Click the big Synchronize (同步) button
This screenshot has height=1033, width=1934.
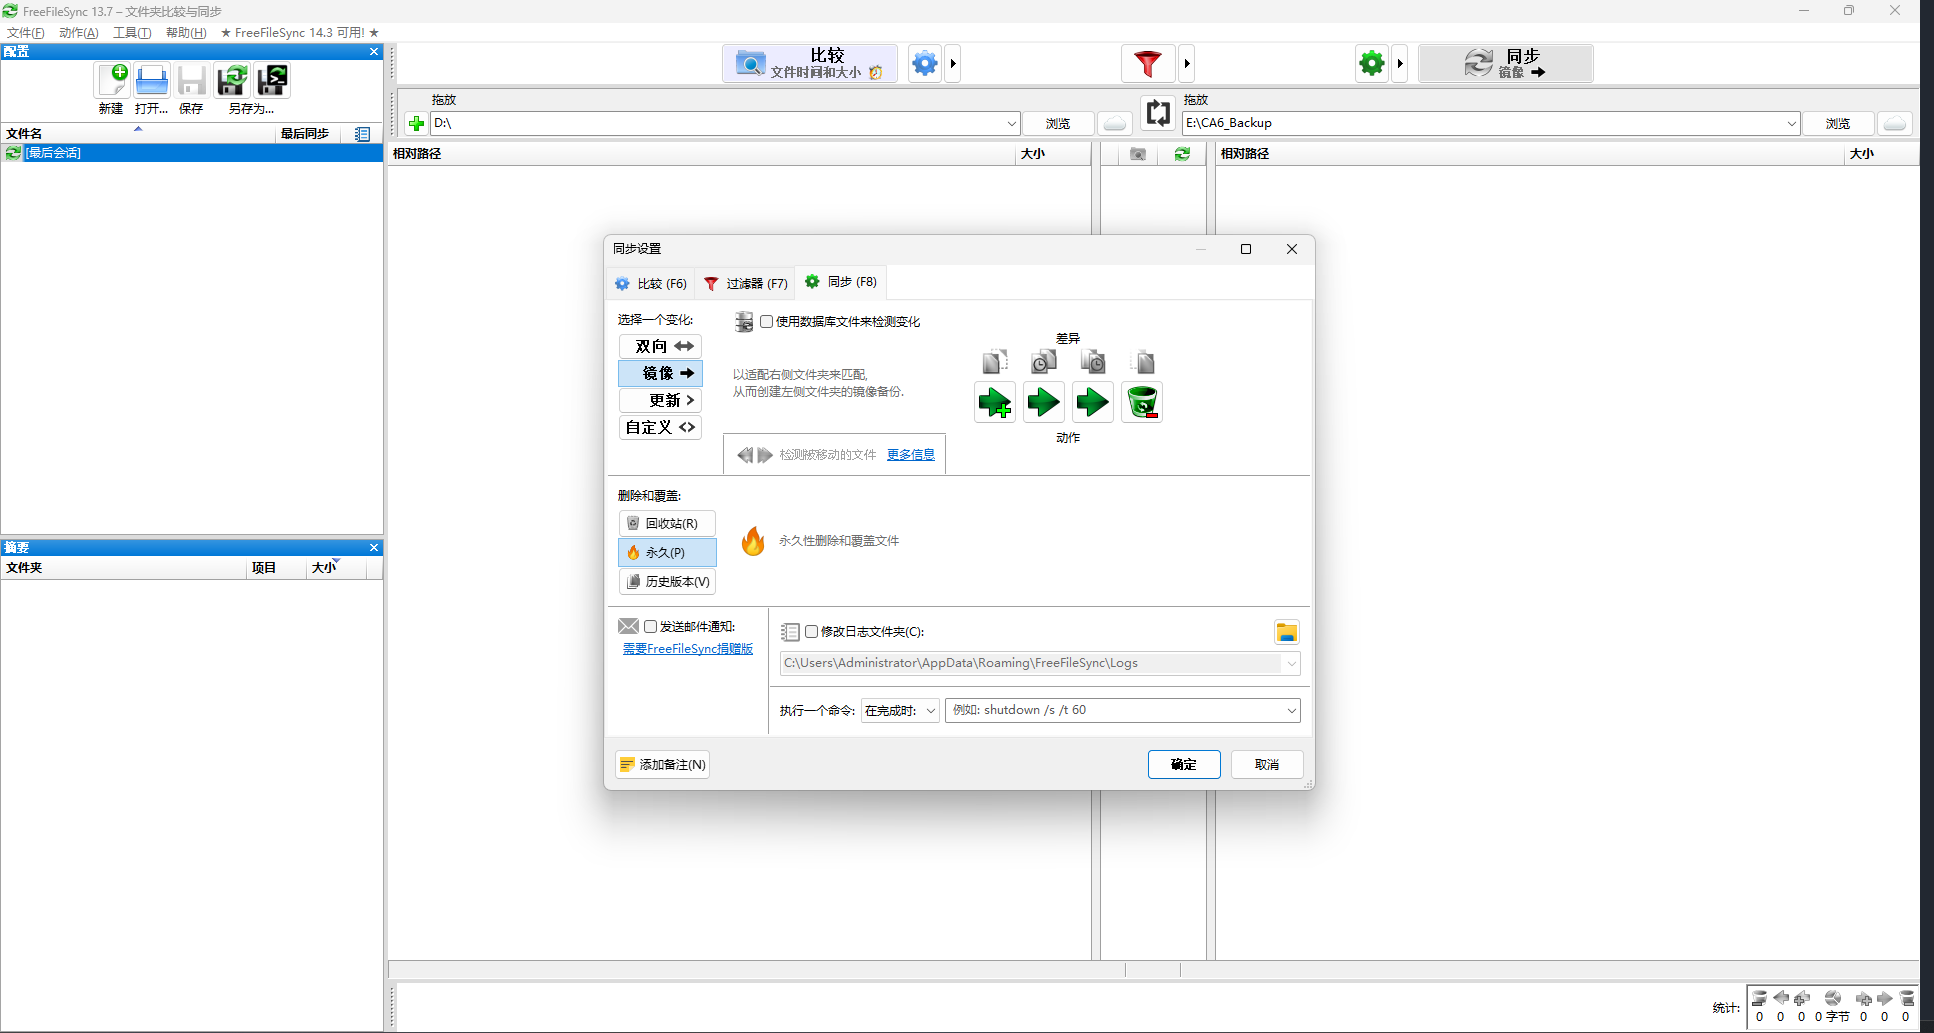[x=1506, y=64]
